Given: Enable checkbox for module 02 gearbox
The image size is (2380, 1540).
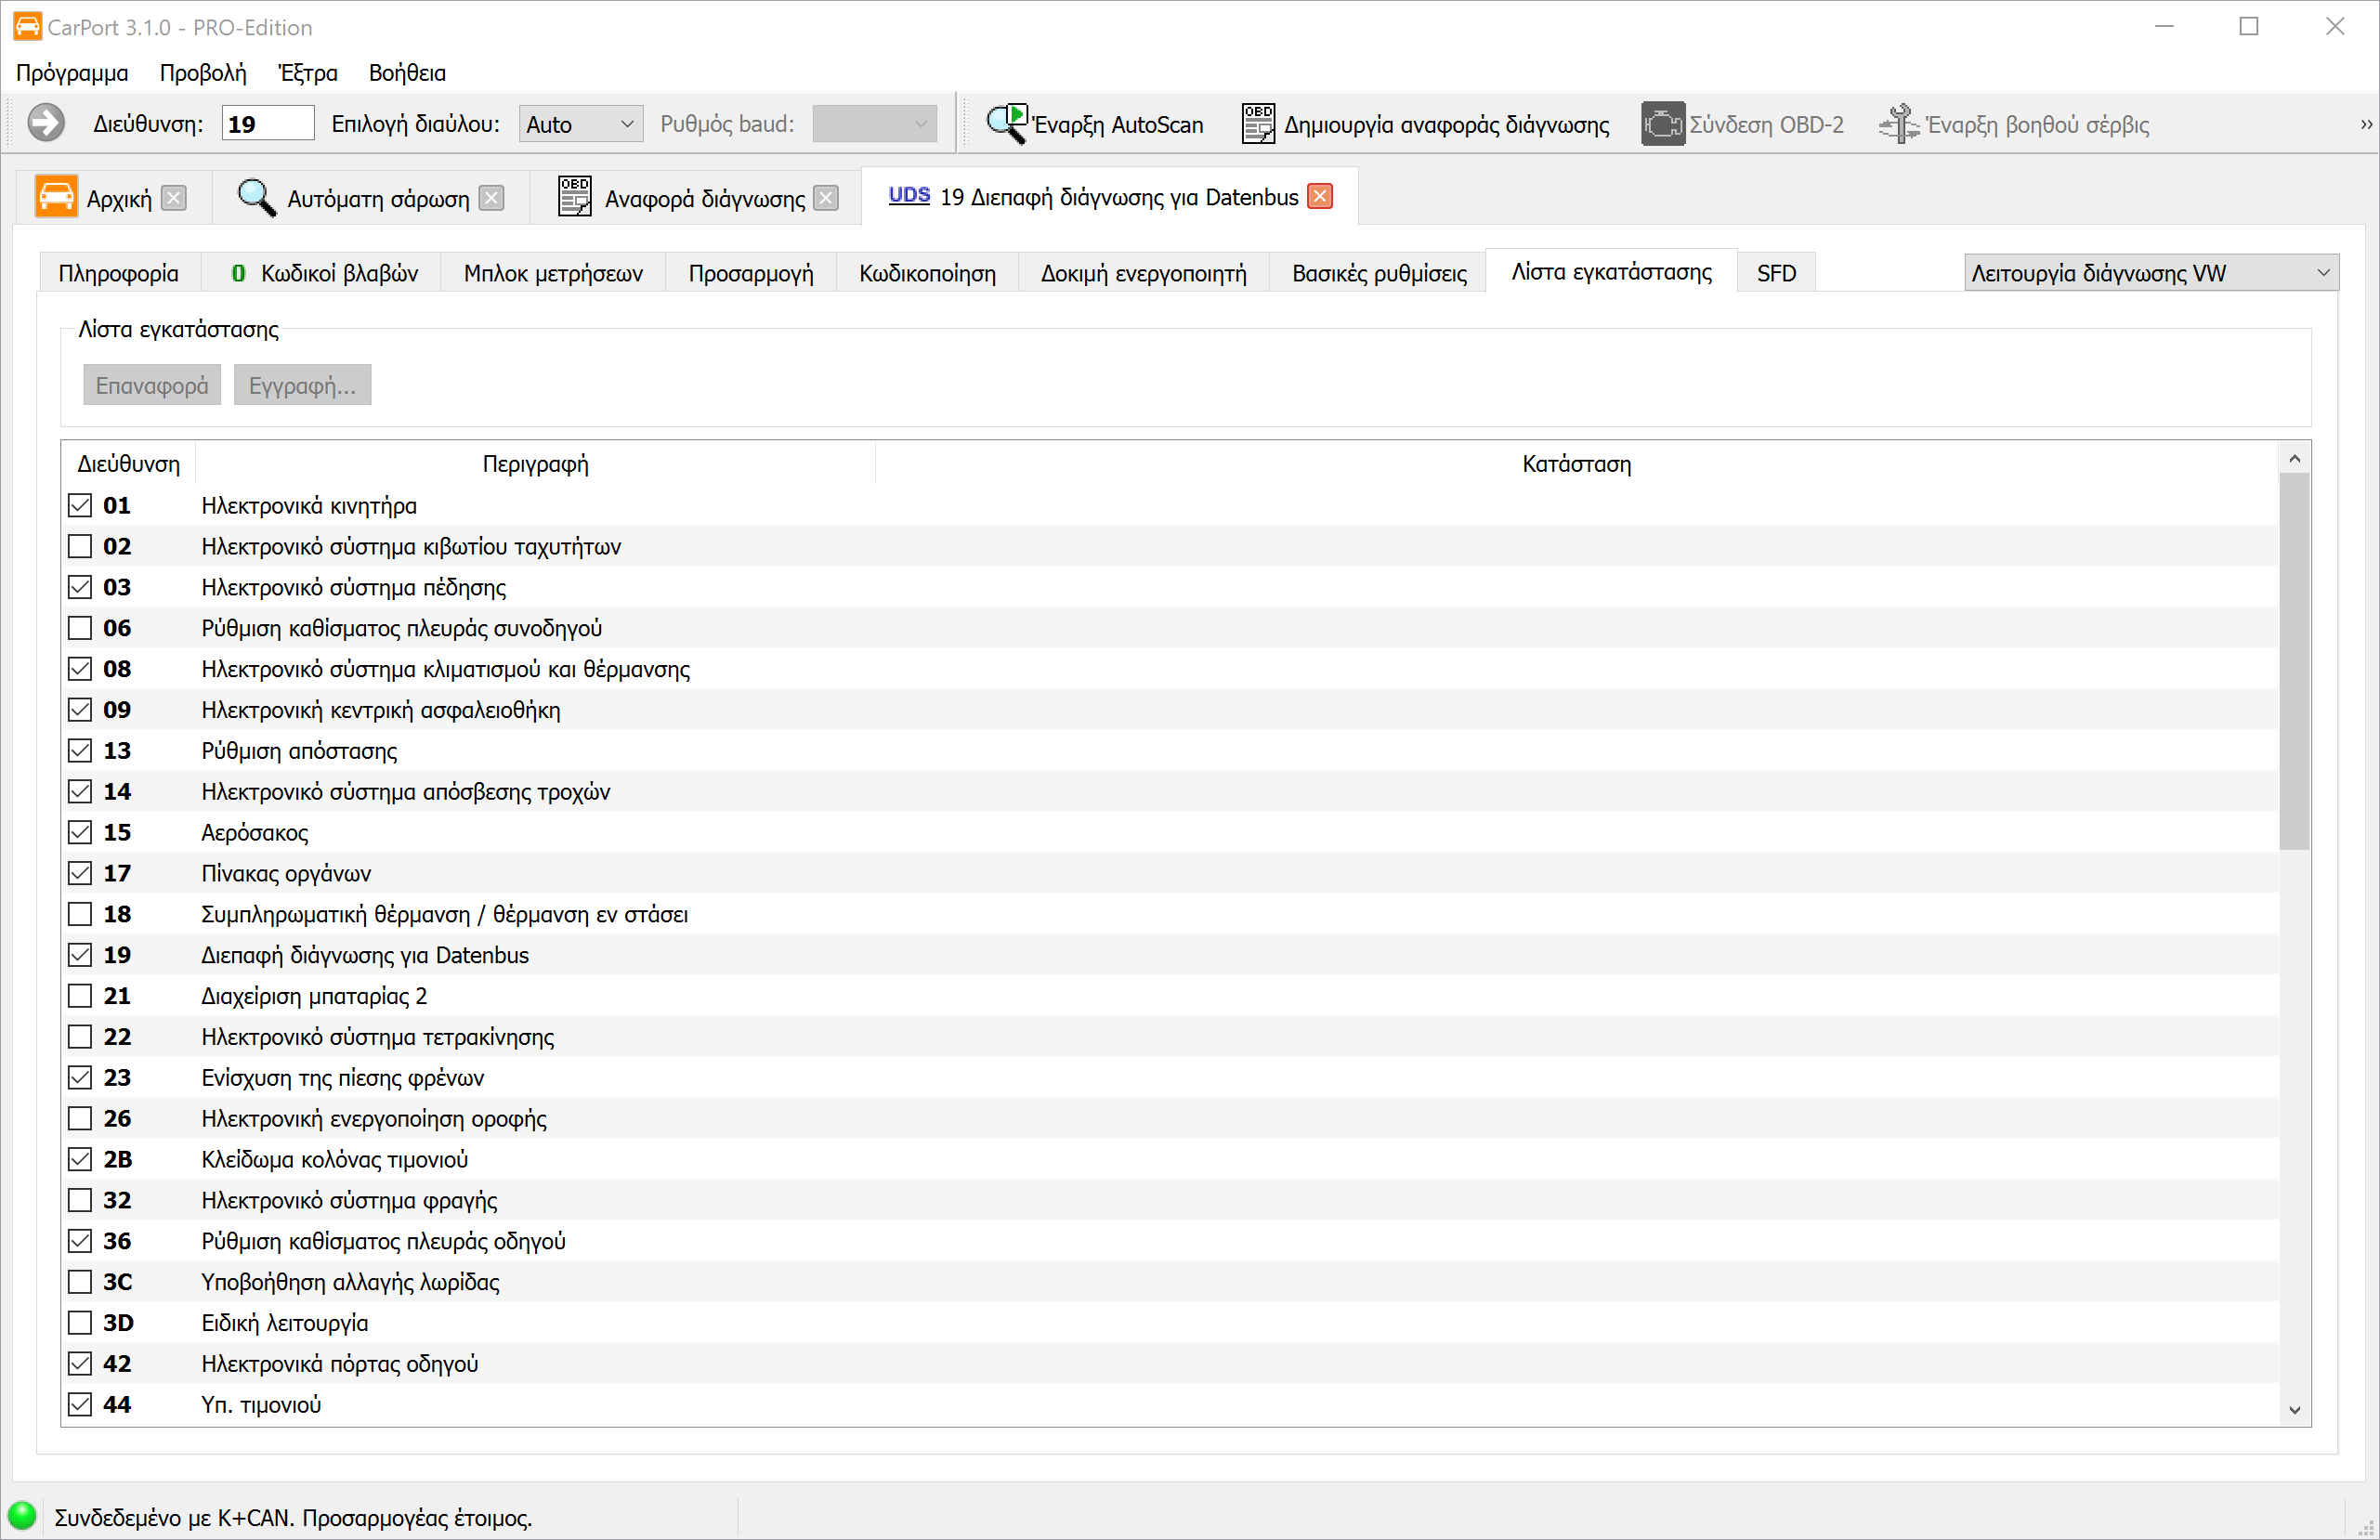Looking at the screenshot, I should (80, 547).
